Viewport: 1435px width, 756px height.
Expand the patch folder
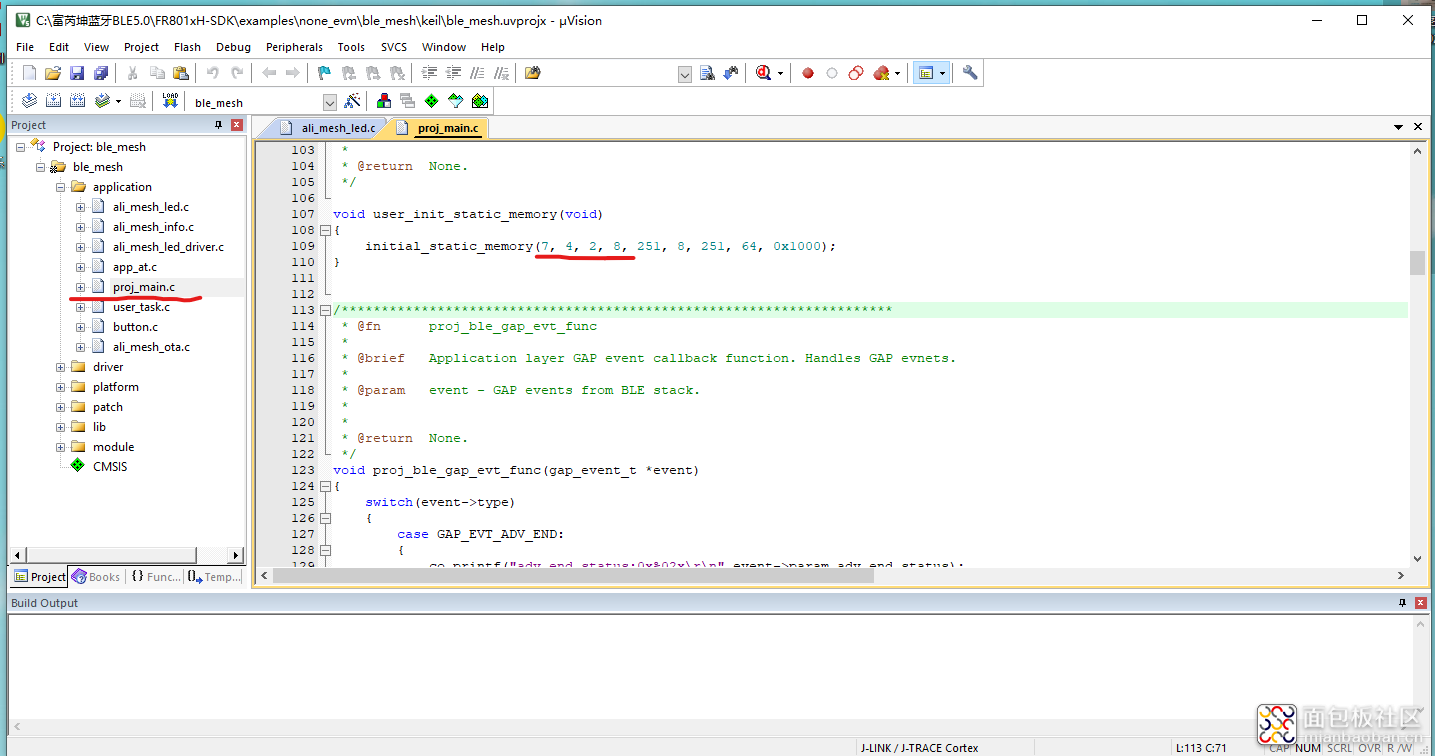point(60,407)
